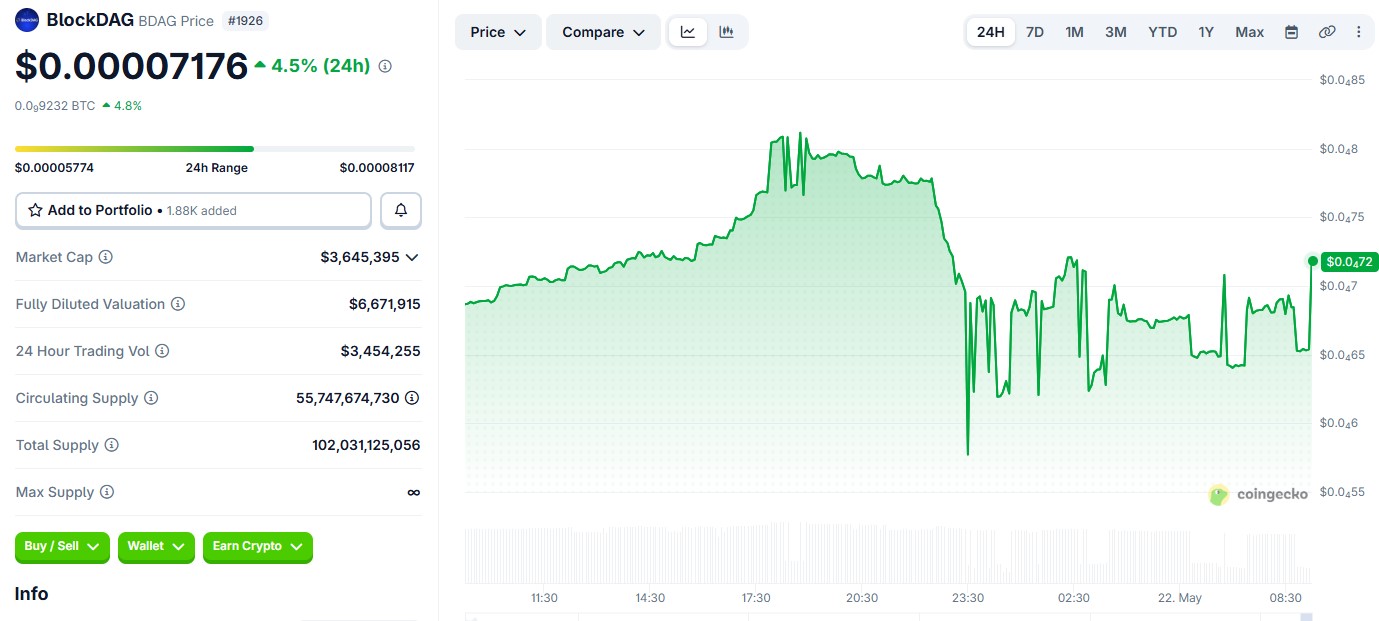Image resolution: width=1379 pixels, height=621 pixels.
Task: Select the 24H time range tab
Action: (990, 32)
